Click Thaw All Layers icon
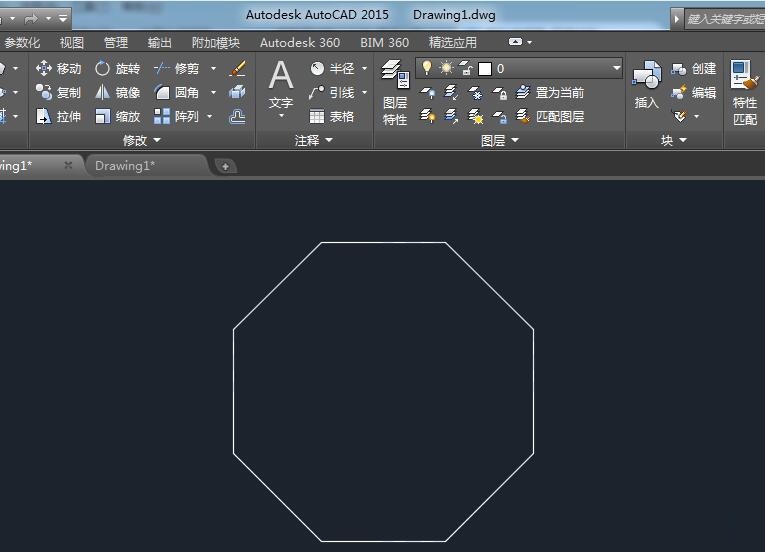This screenshot has height=552, width=765. pos(475,116)
